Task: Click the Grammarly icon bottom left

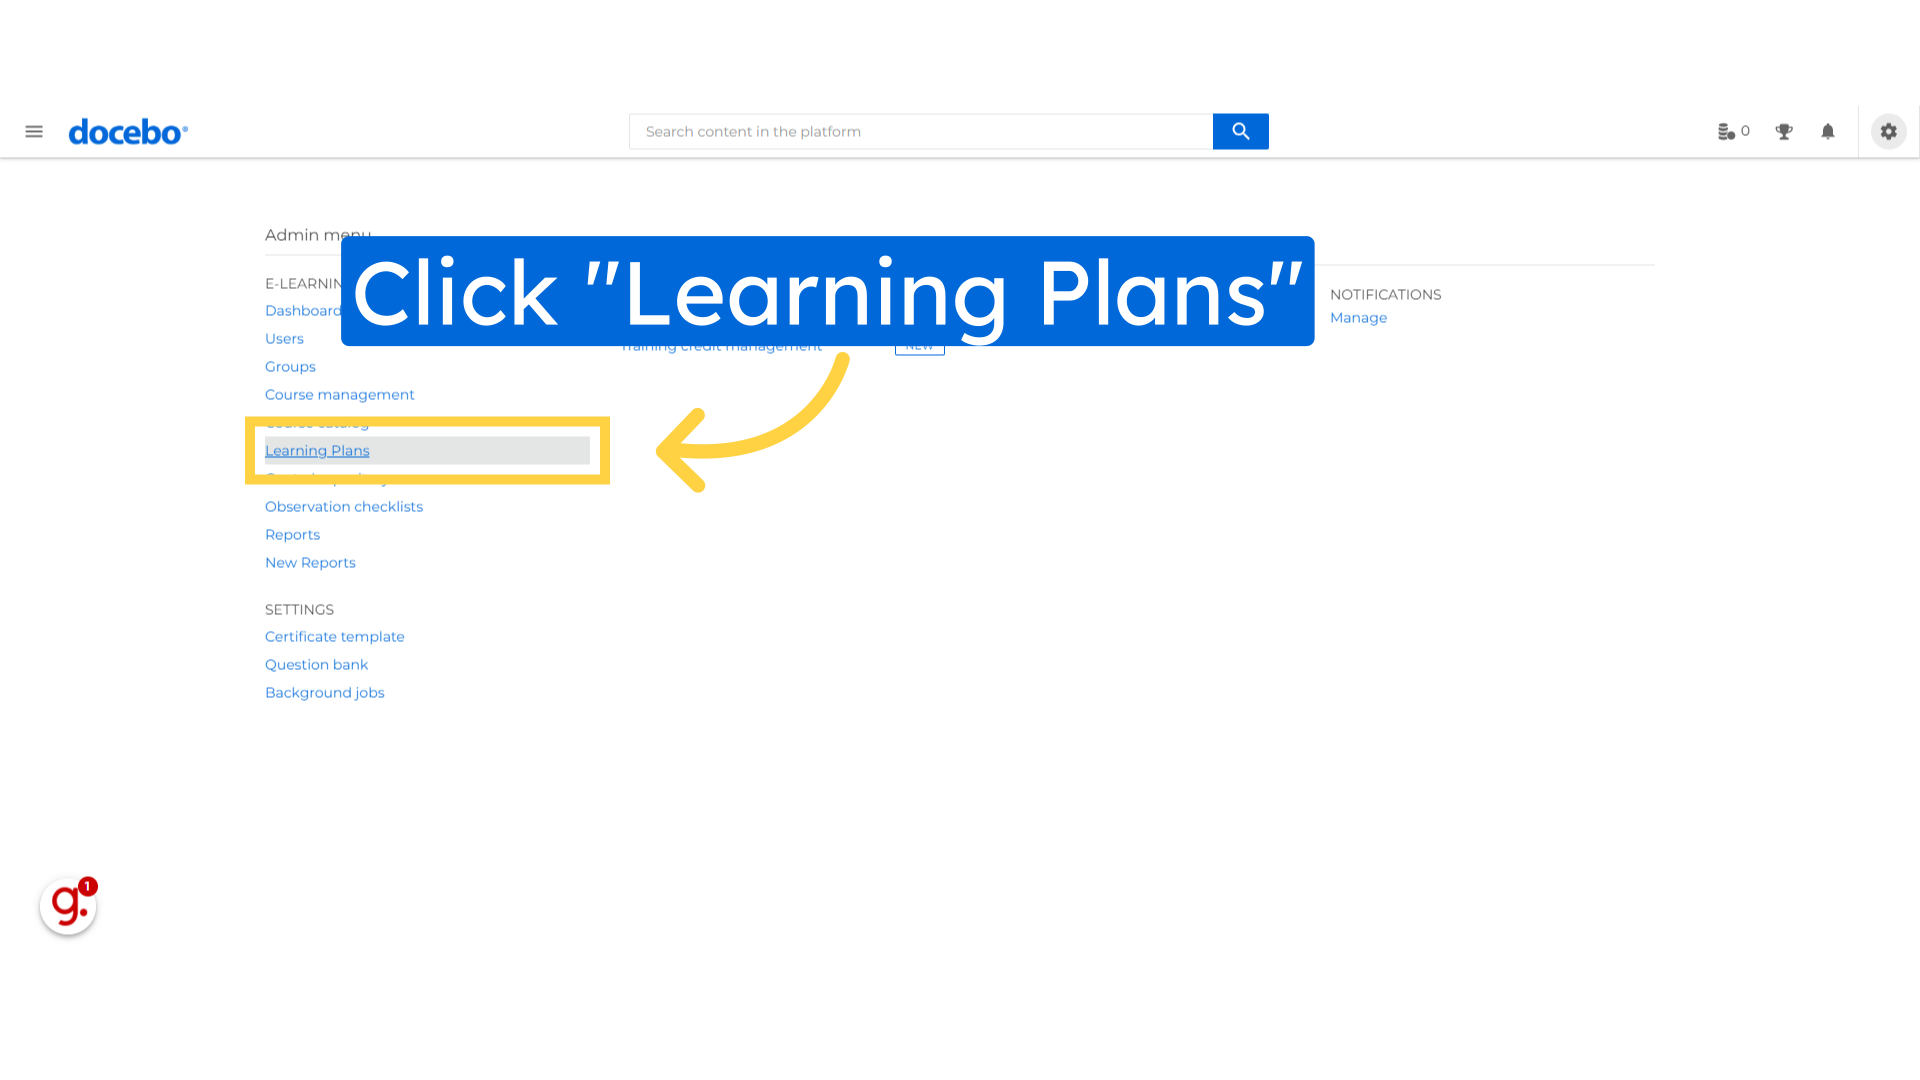Action: 67,906
